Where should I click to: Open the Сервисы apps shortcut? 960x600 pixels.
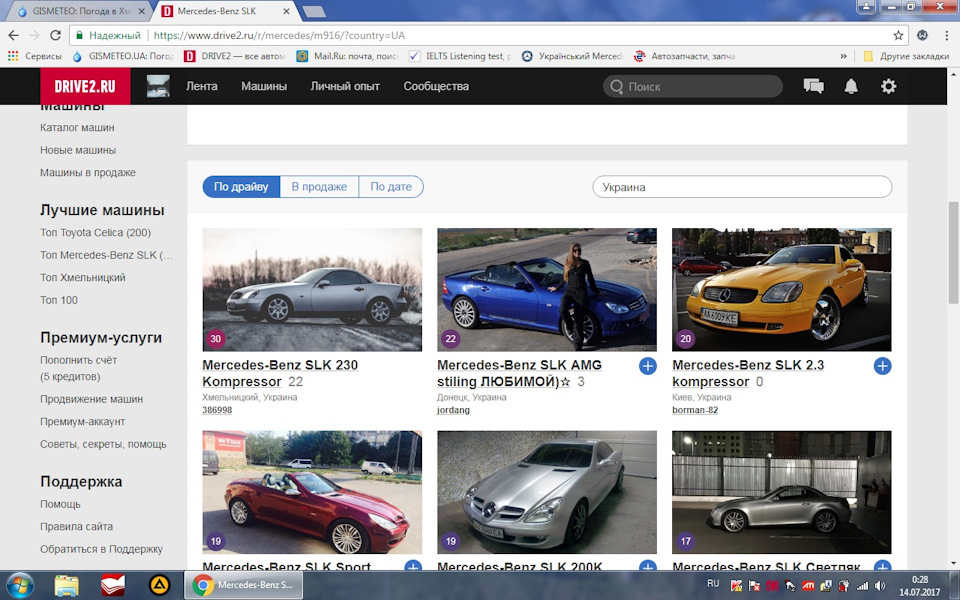[34, 56]
